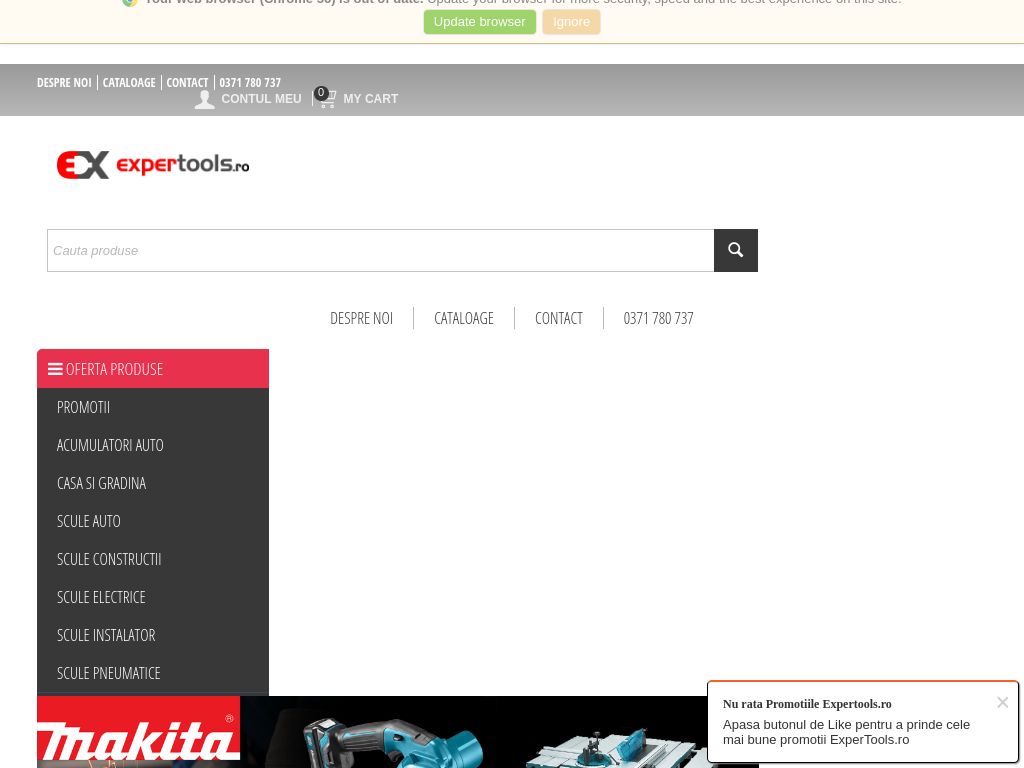Click the hamburger icon in Oferta Produse
This screenshot has height=768, width=1024.
click(55, 369)
